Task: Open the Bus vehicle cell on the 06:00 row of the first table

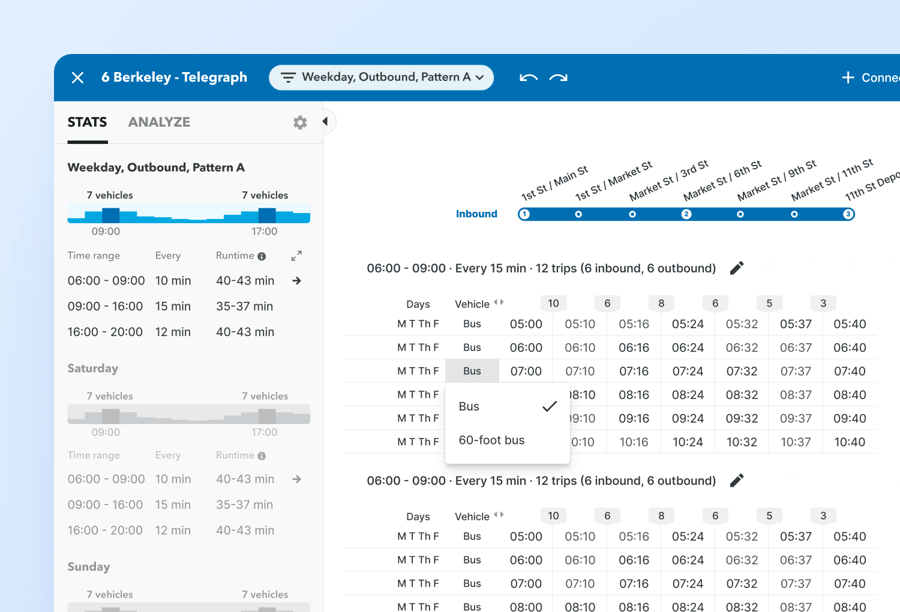Action: tap(472, 347)
